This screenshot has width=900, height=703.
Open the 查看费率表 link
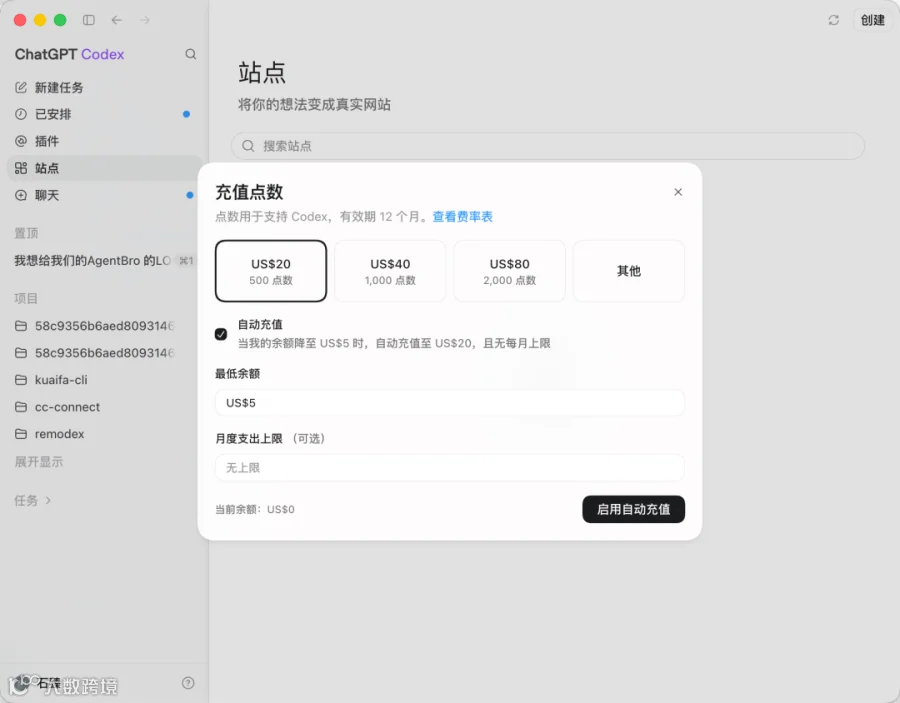(x=463, y=217)
